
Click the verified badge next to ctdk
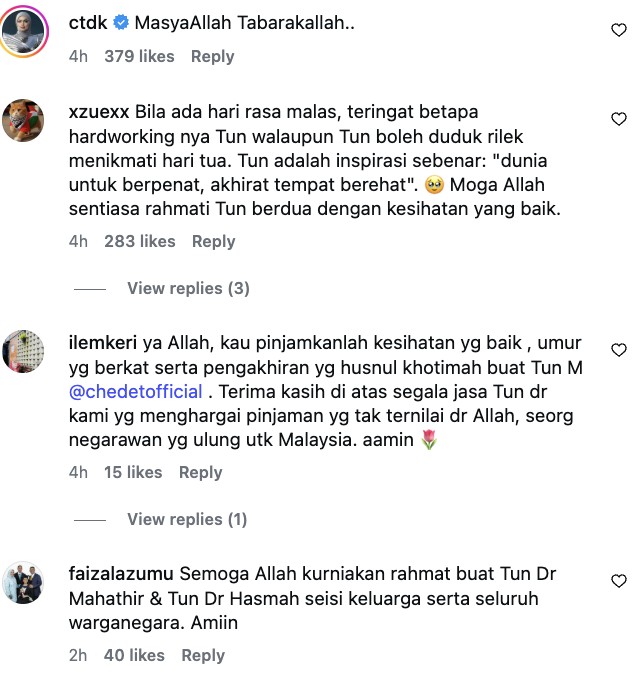121,23
